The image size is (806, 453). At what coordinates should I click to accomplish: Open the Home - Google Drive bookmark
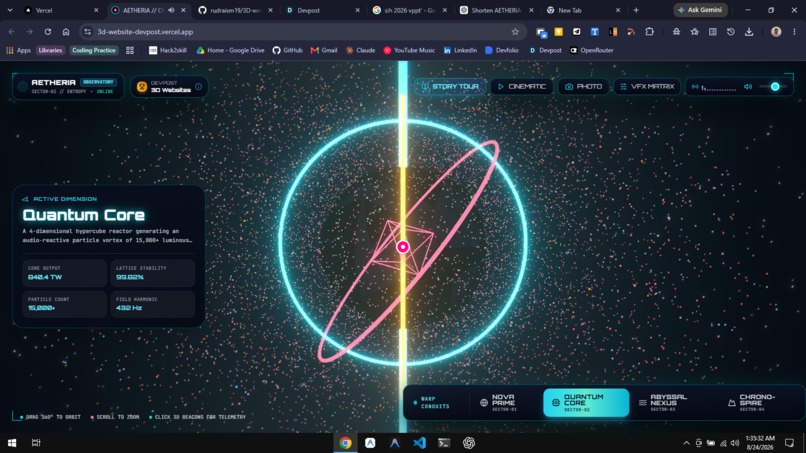(x=230, y=50)
